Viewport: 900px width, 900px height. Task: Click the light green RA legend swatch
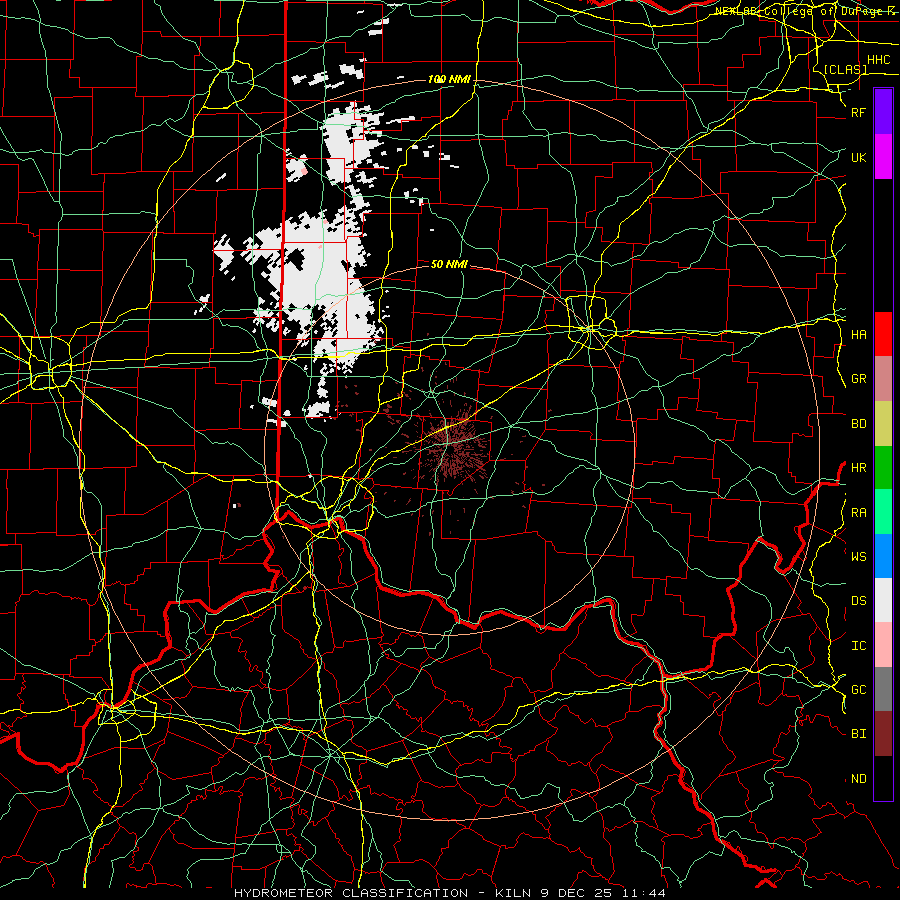pos(883,512)
